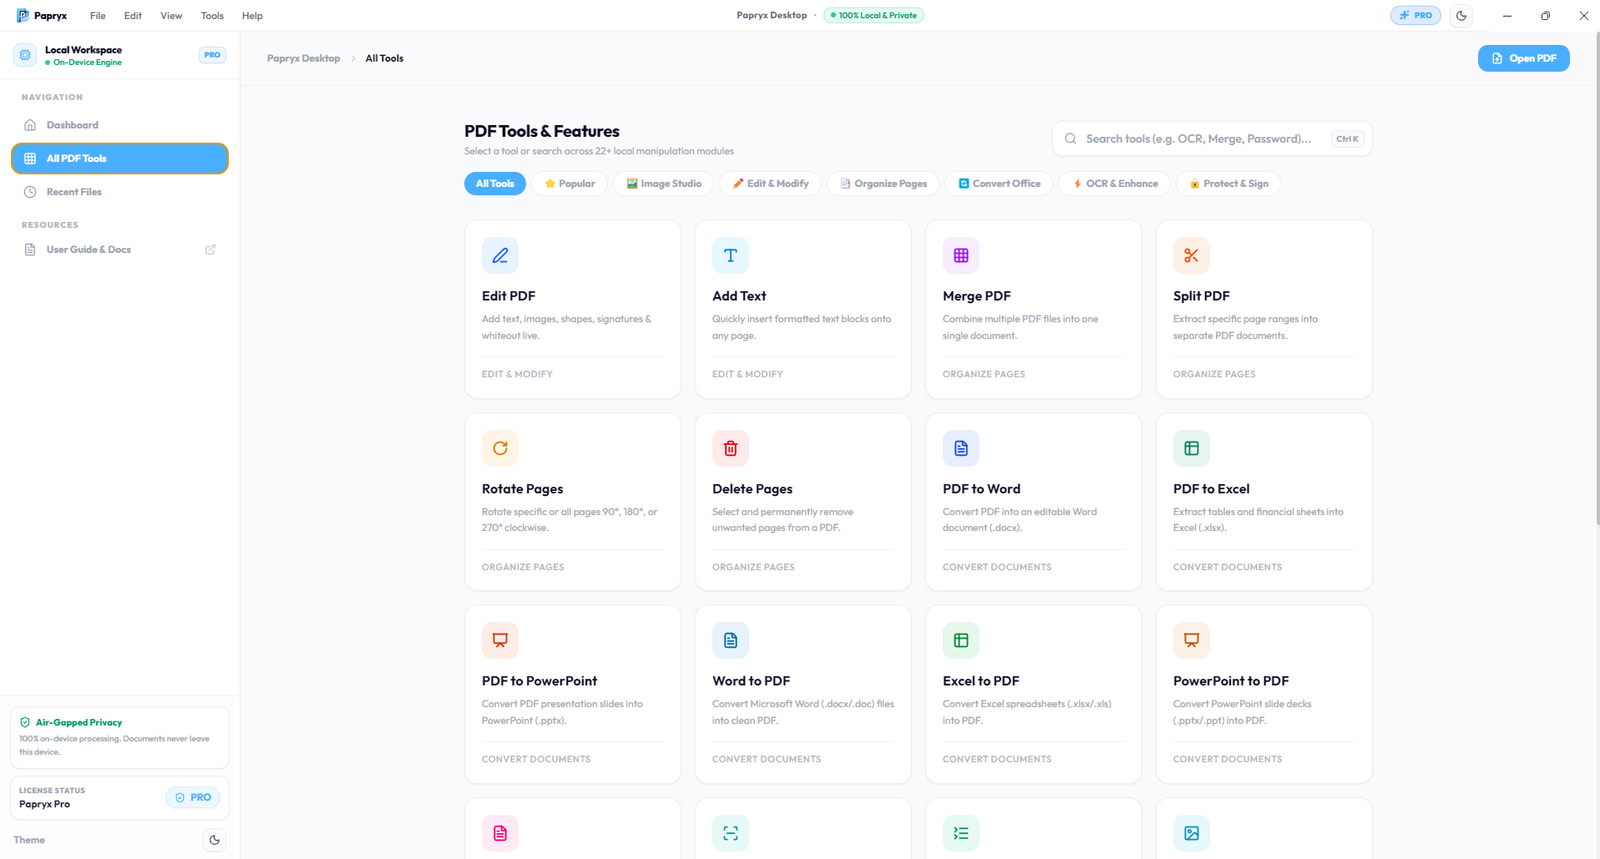The height and width of the screenshot is (859, 1600).
Task: Toggle theme moon button in sidebar footer
Action: pyautogui.click(x=214, y=840)
